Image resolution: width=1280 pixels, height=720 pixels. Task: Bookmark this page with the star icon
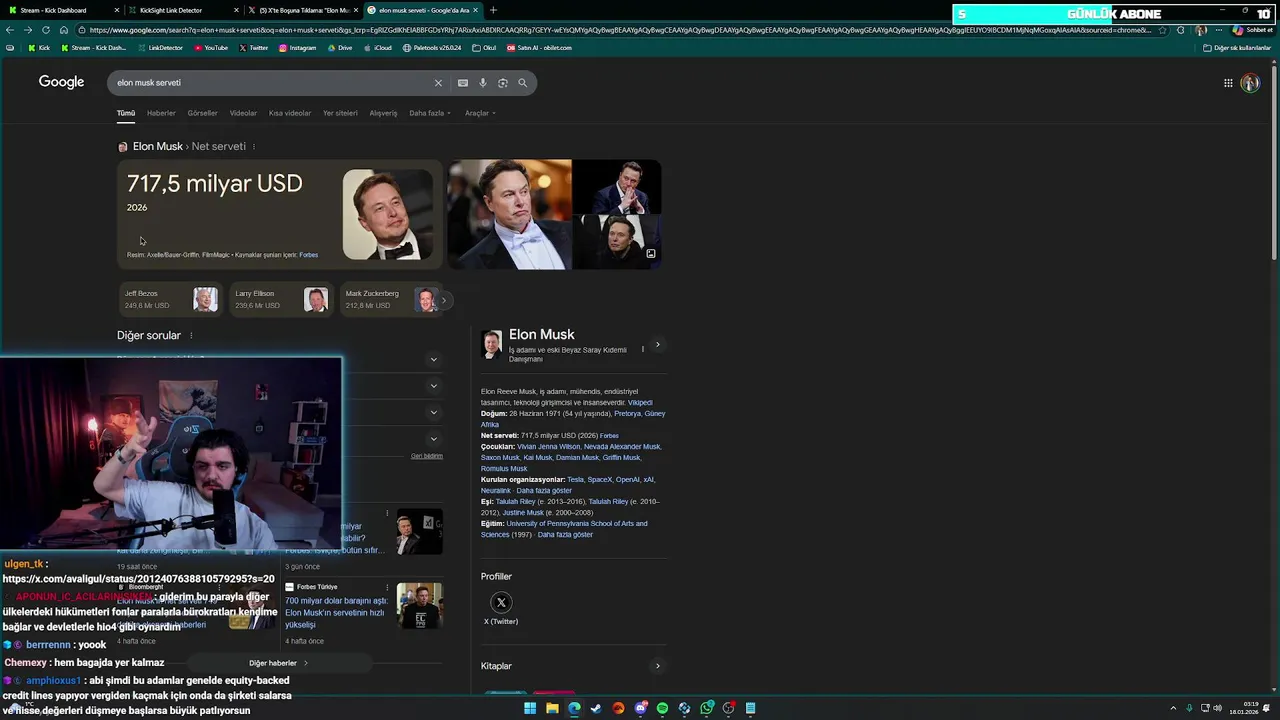1162,30
